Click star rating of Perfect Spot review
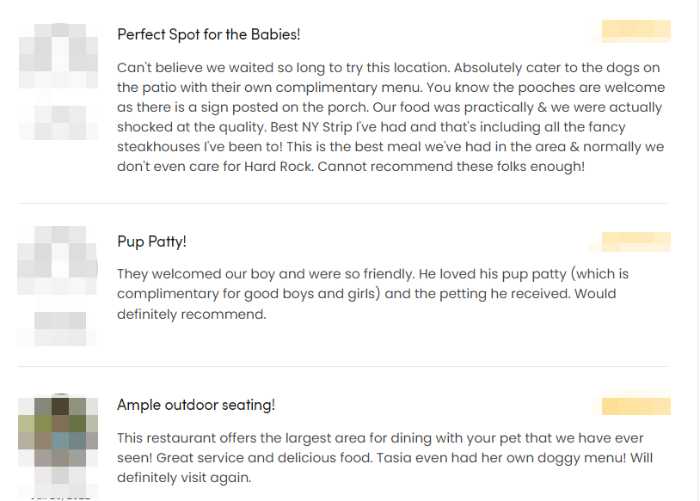 (636, 31)
